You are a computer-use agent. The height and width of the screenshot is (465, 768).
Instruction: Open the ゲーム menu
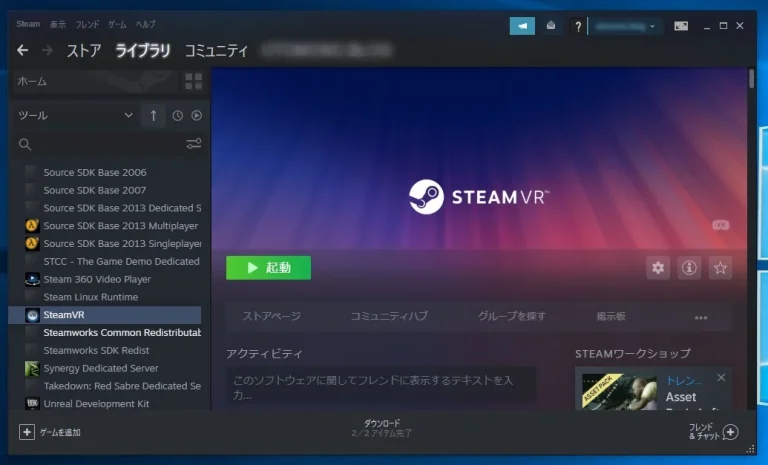[117, 24]
